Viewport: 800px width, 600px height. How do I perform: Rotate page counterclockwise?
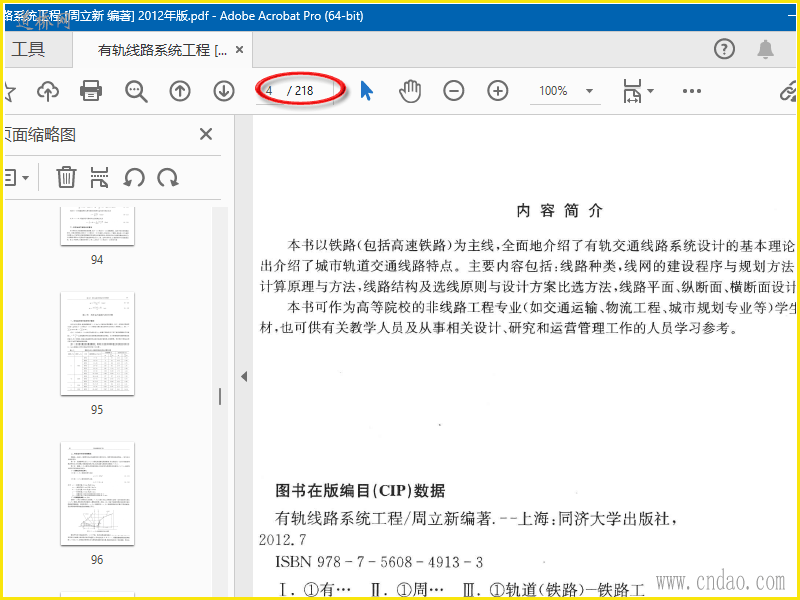click(134, 178)
